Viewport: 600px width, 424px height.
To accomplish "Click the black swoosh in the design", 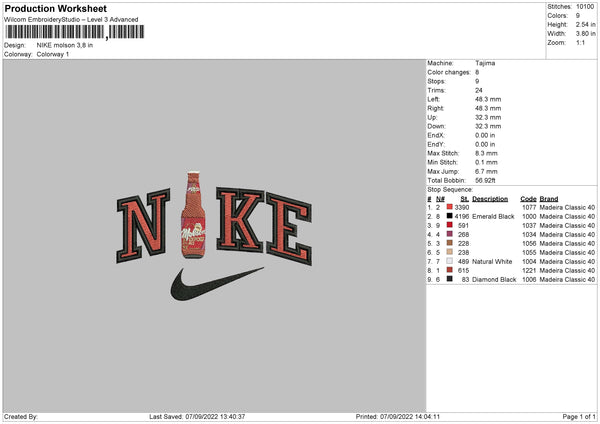I will tap(217, 284).
